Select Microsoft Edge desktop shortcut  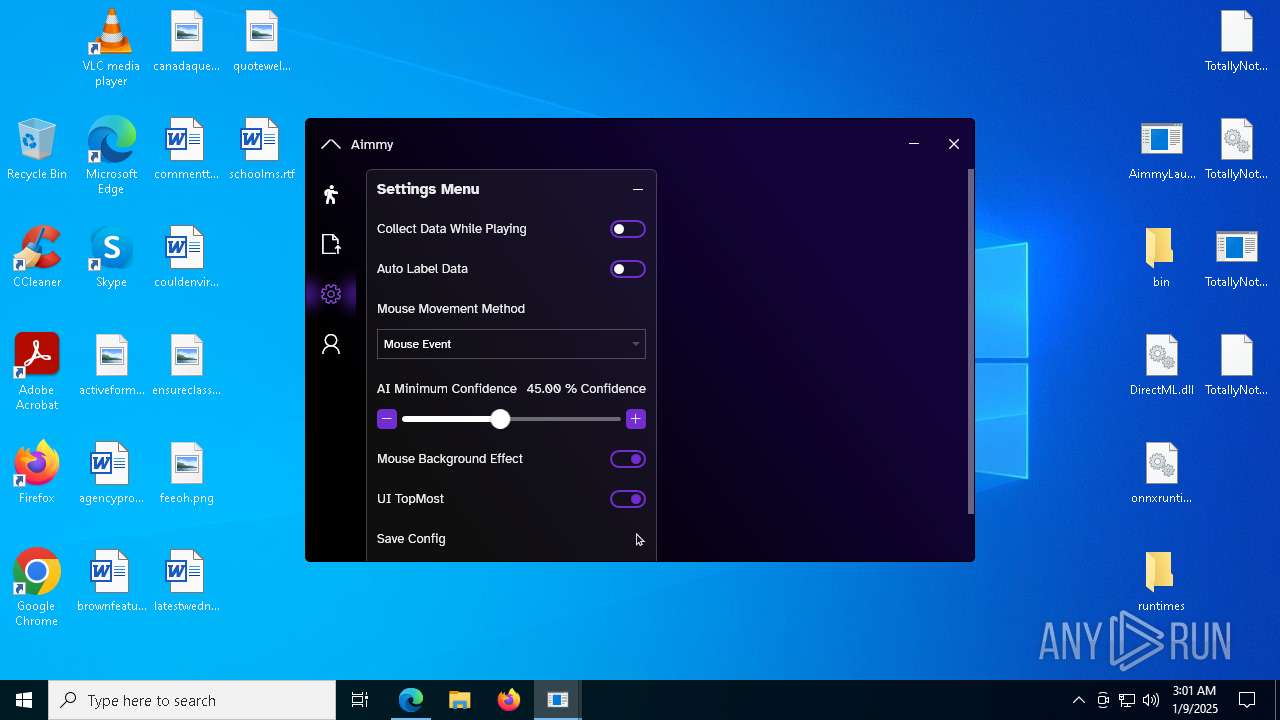111,155
